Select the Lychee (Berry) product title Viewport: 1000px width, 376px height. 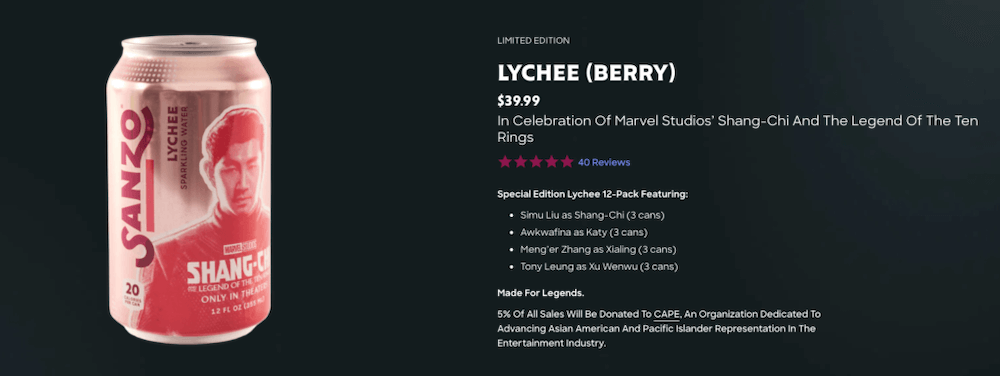pyautogui.click(x=586, y=73)
